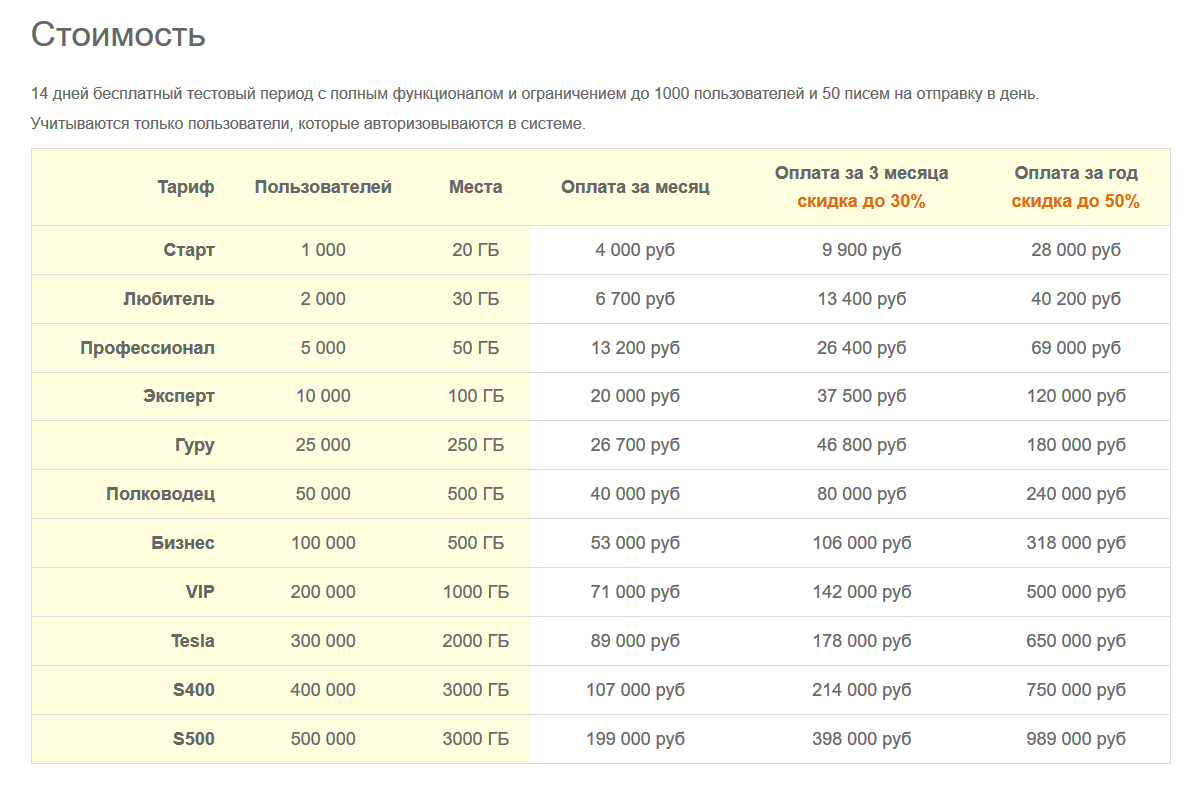
Task: Select the "VIP" tariff label
Action: [x=200, y=592]
